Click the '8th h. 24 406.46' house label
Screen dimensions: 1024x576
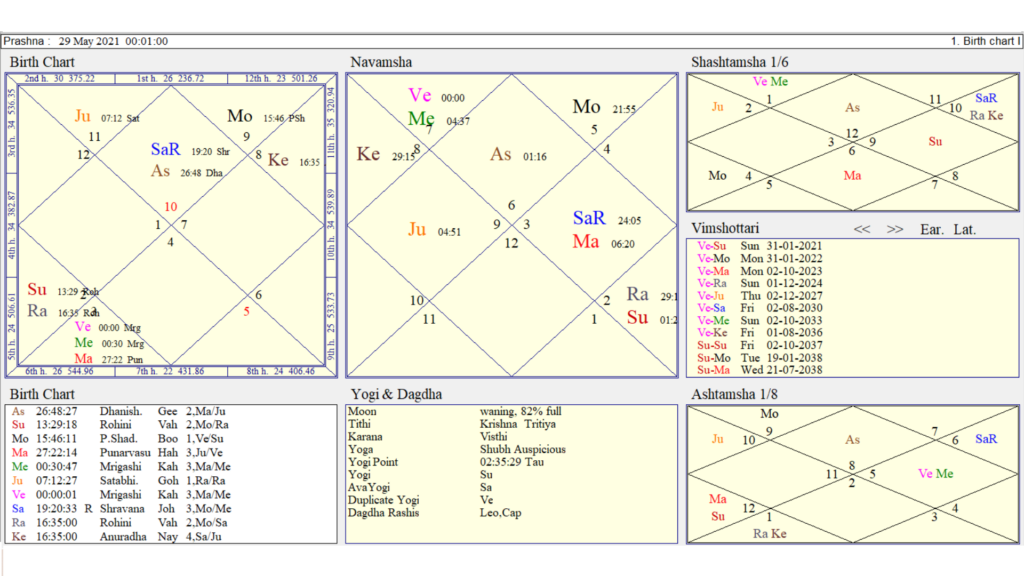click(281, 371)
